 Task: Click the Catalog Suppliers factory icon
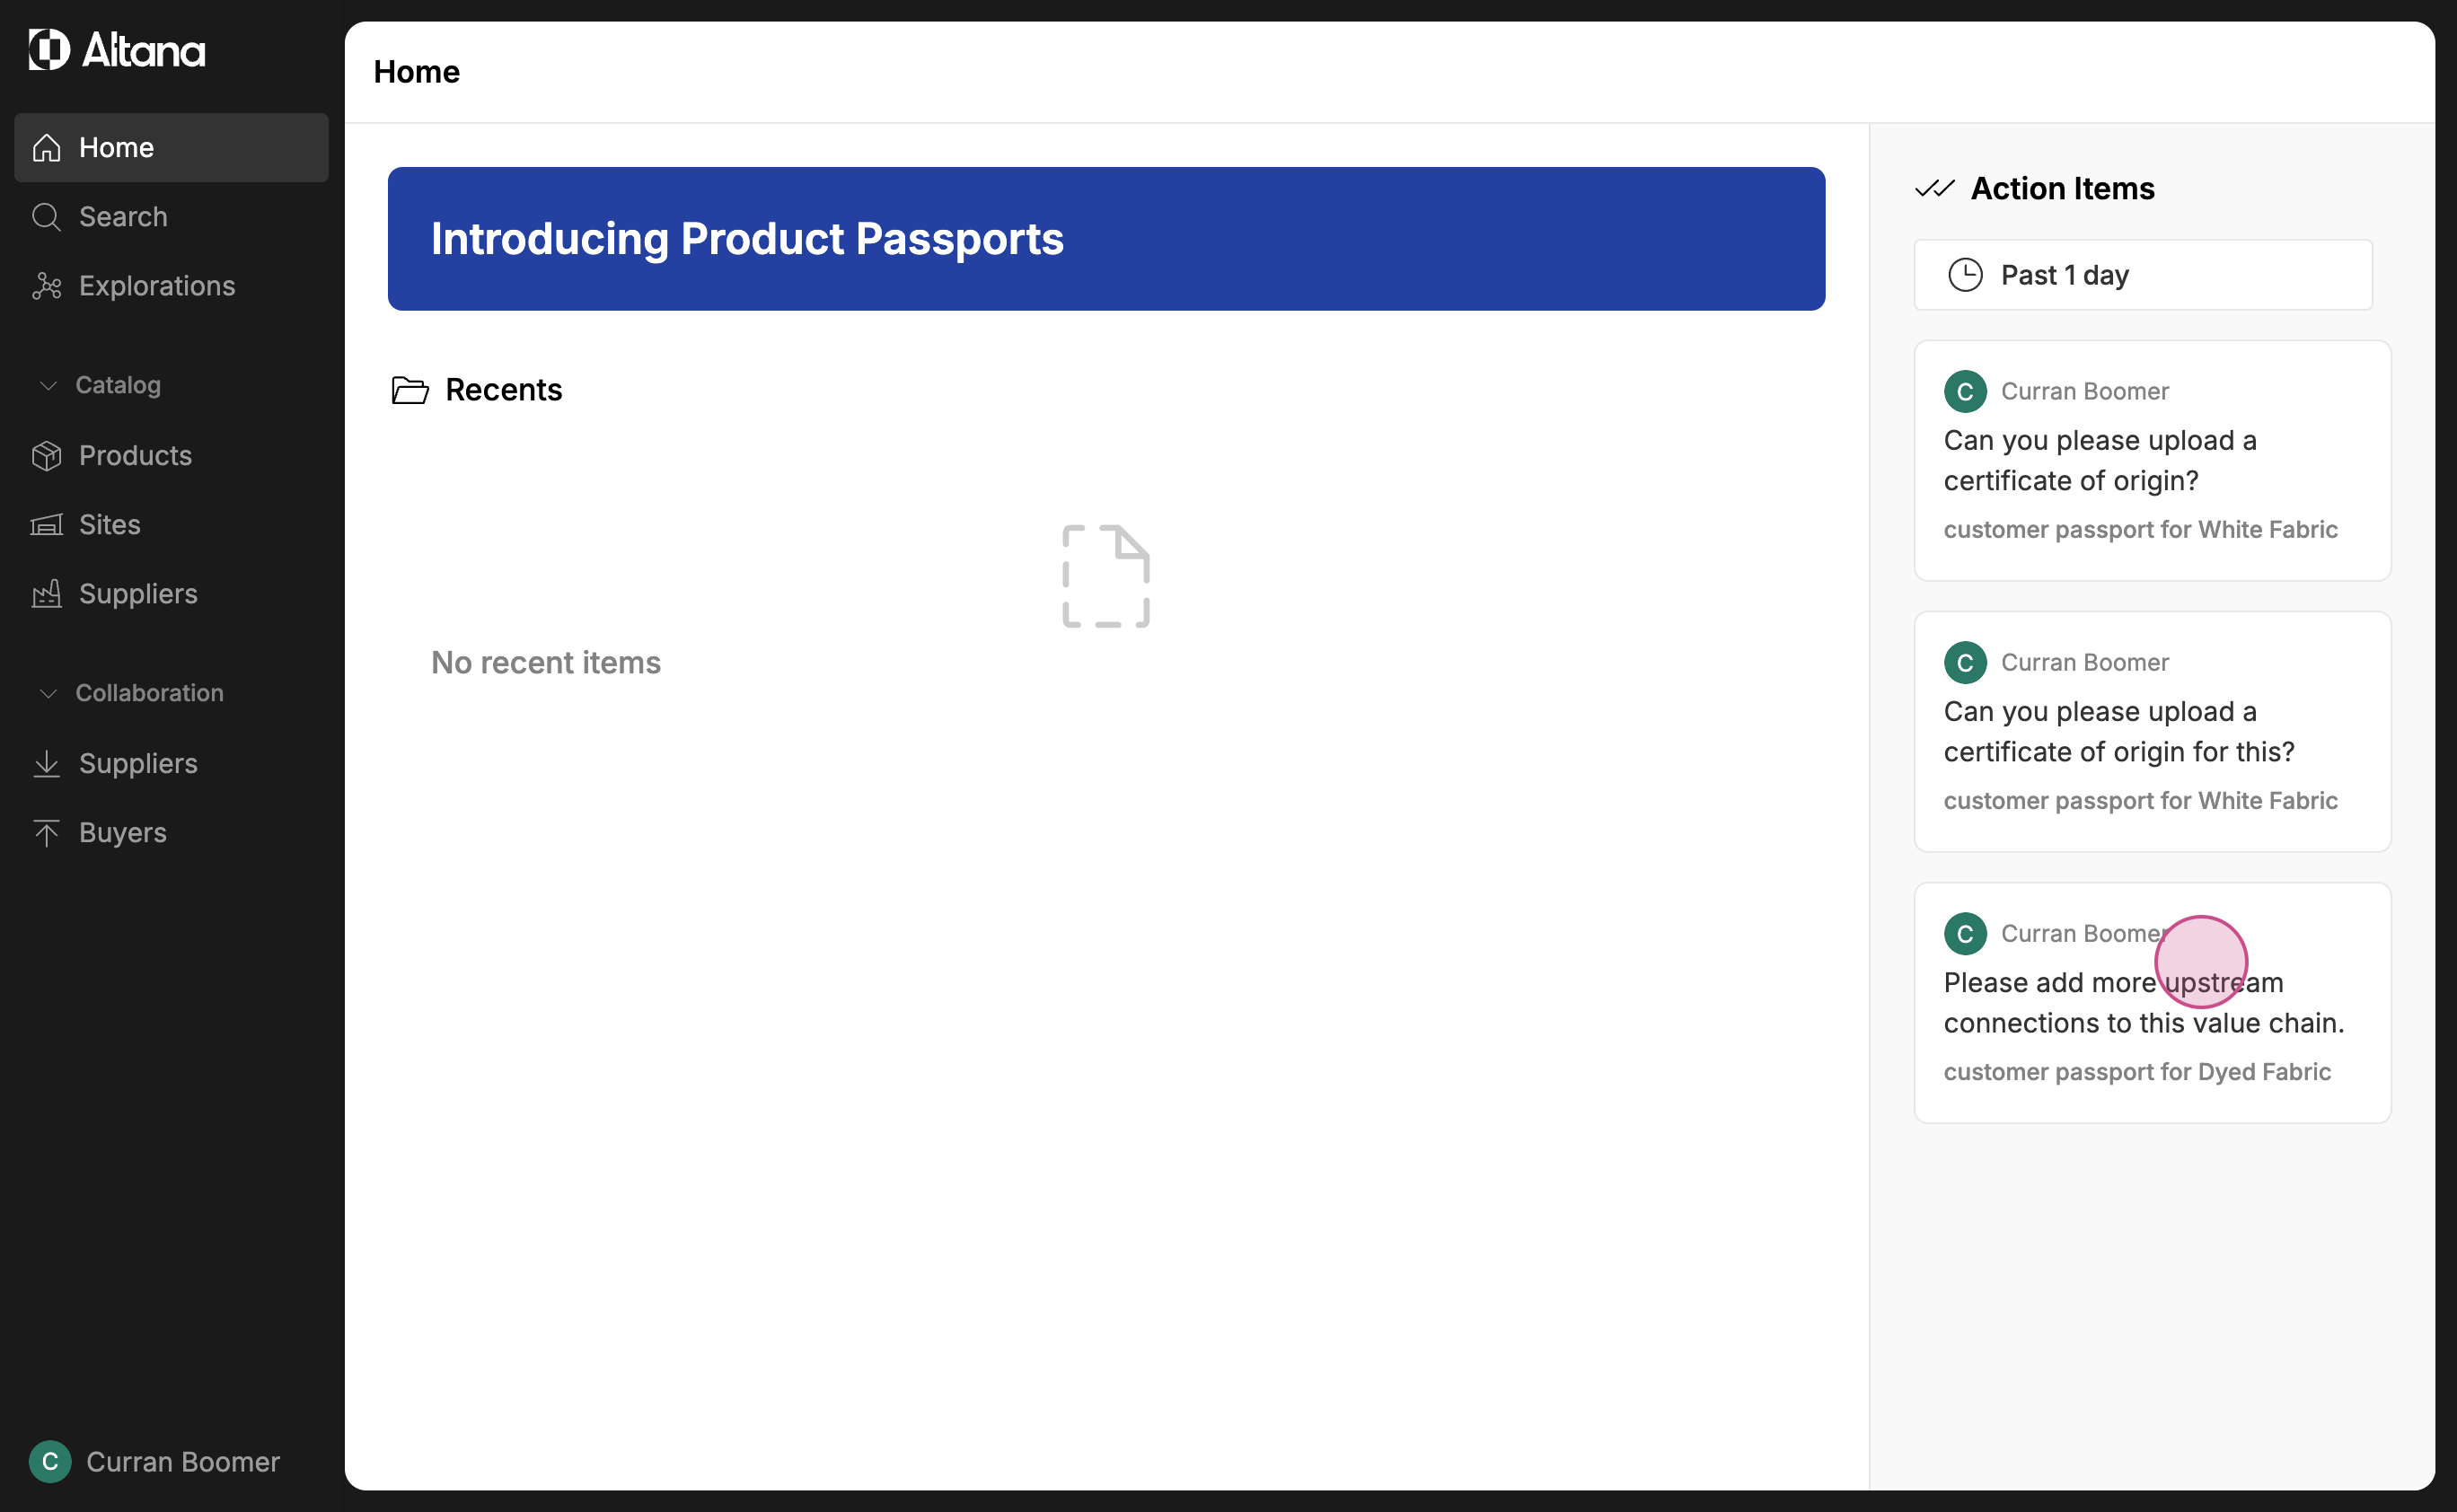click(47, 594)
